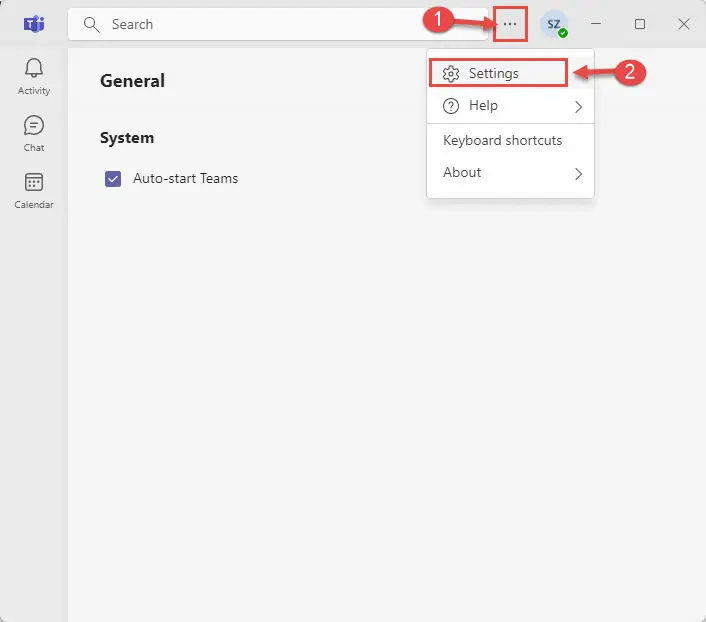Click the Auto-start Teams label
Image resolution: width=706 pixels, height=622 pixels.
(x=186, y=178)
